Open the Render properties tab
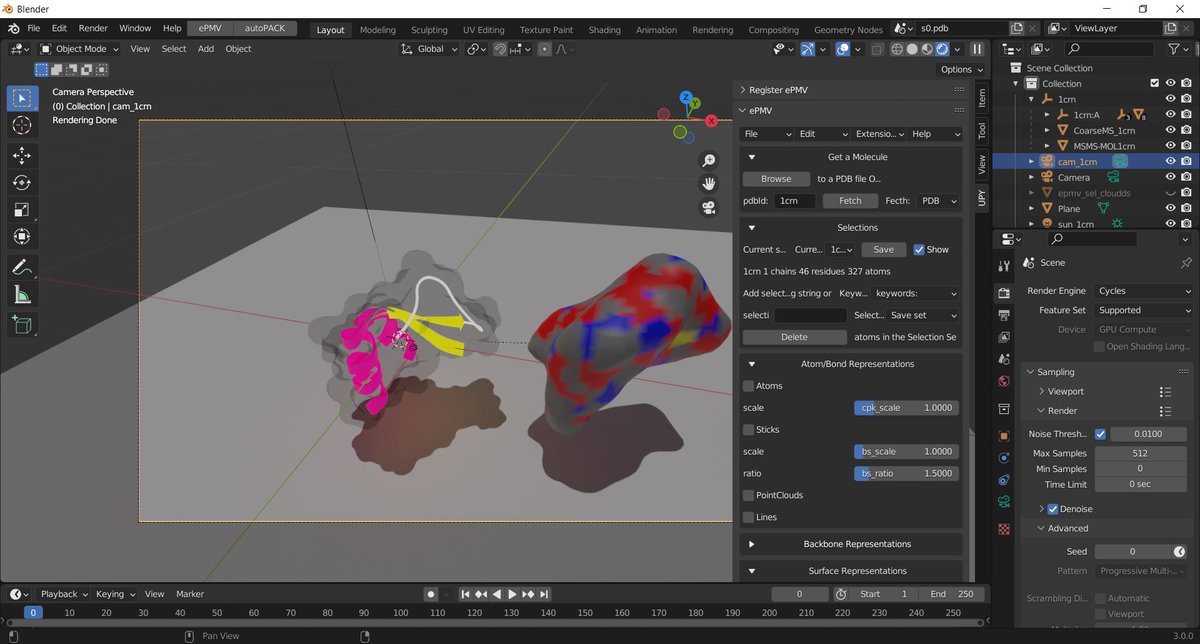 (x=1004, y=293)
